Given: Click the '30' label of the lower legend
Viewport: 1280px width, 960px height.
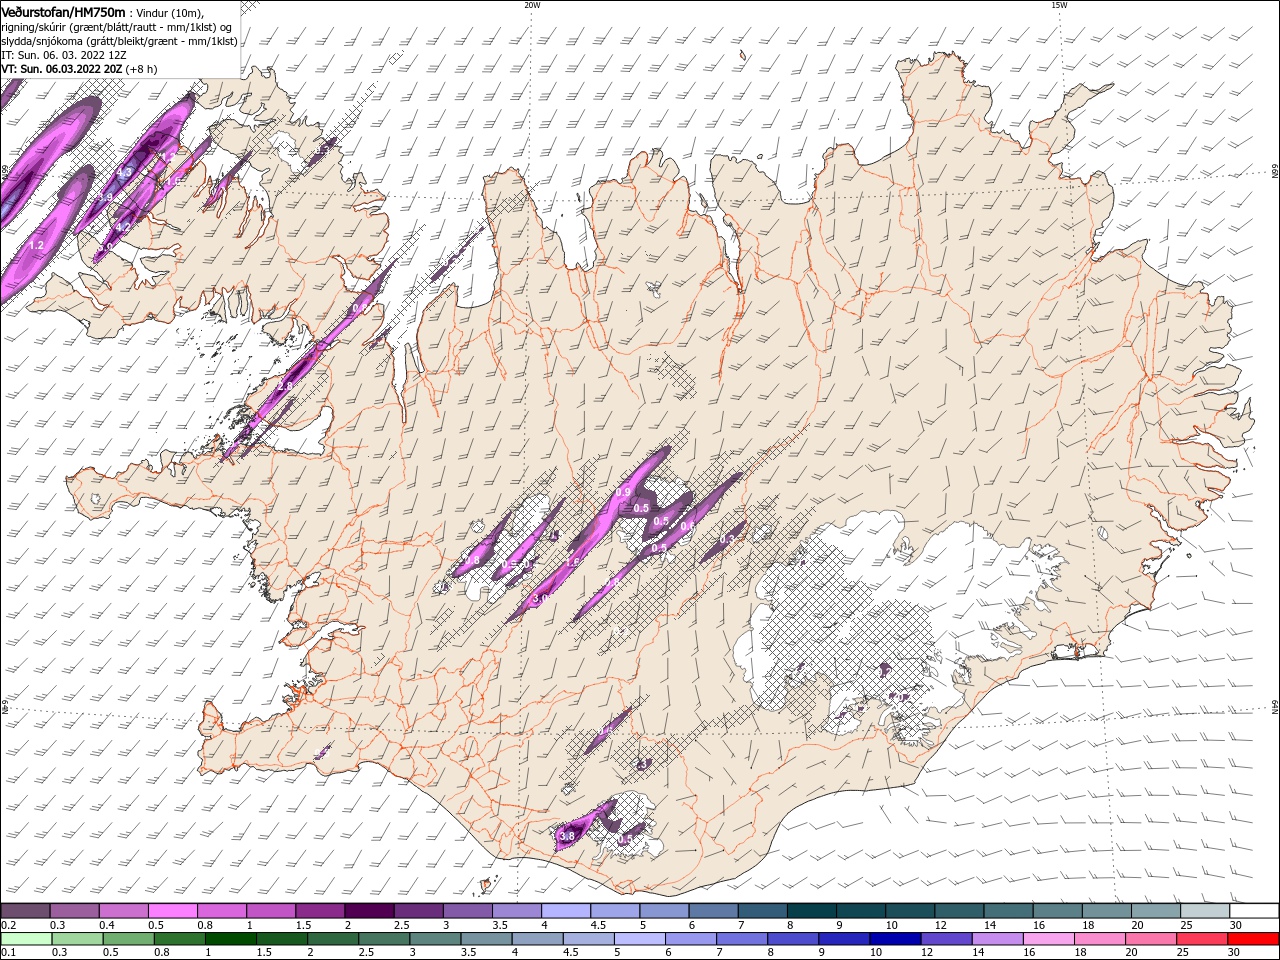Looking at the screenshot, I should (x=1235, y=953).
